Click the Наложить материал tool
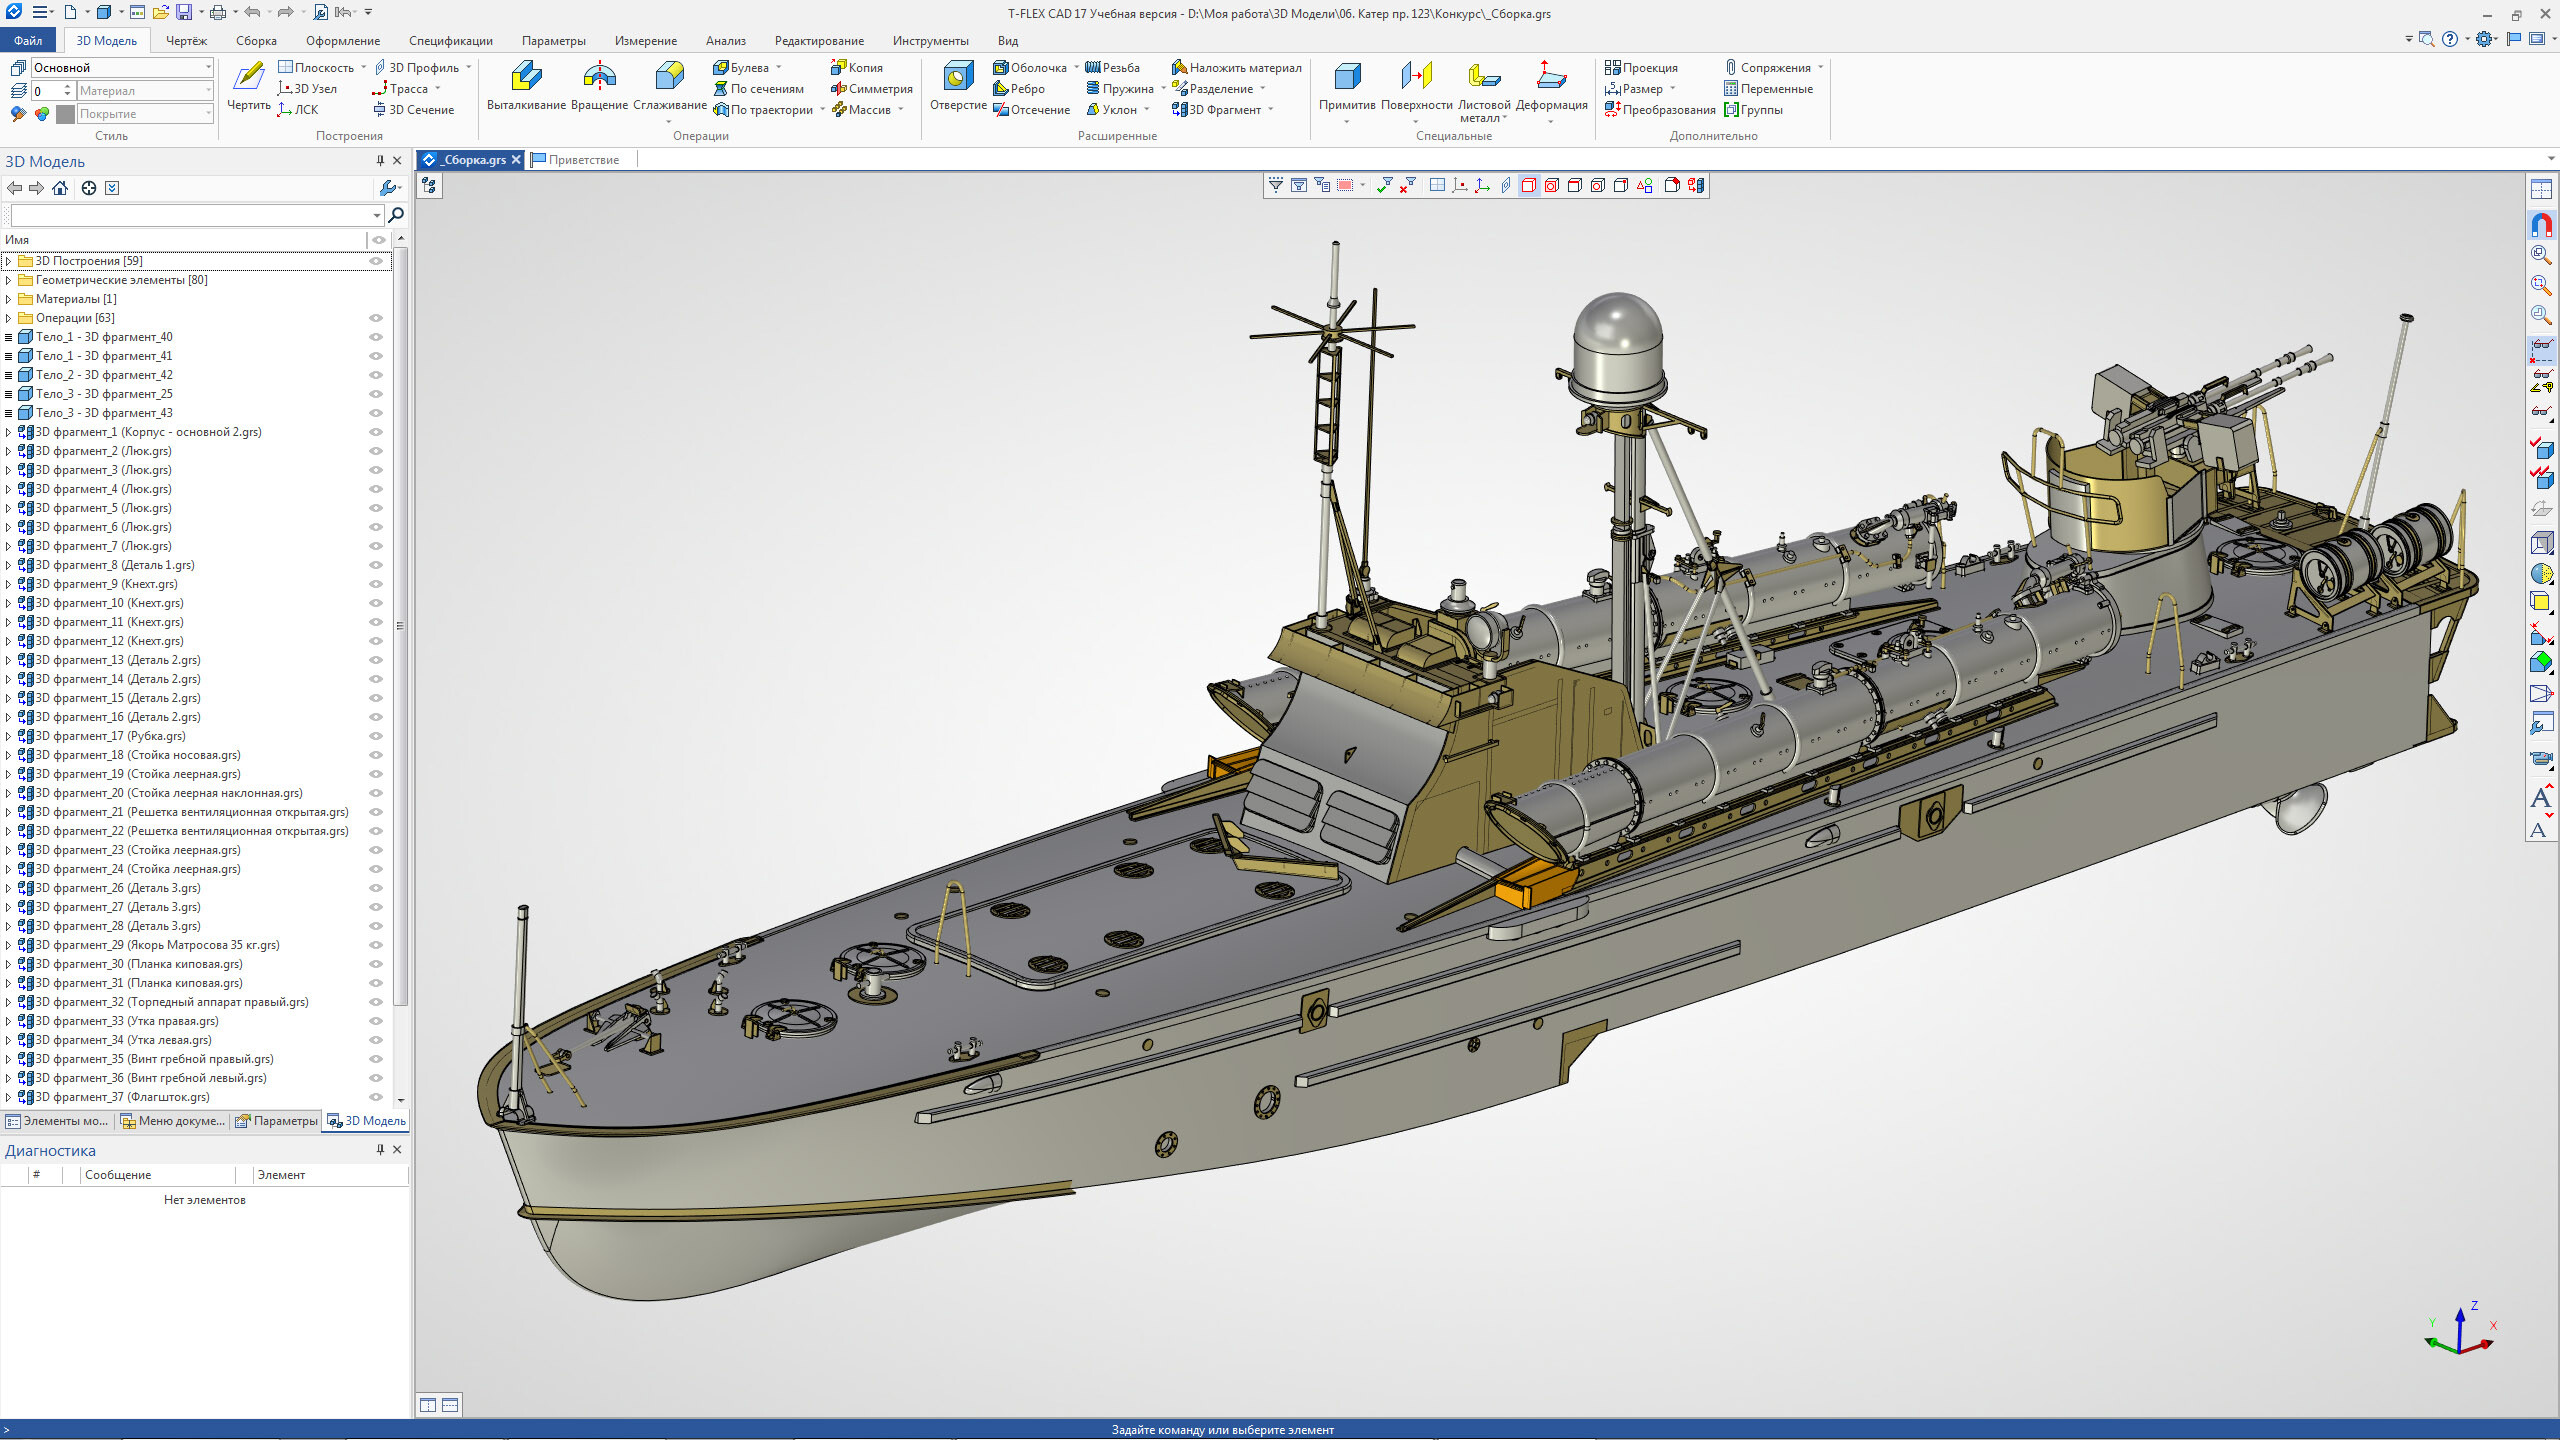Image resolution: width=2560 pixels, height=1440 pixels. pos(1236,68)
